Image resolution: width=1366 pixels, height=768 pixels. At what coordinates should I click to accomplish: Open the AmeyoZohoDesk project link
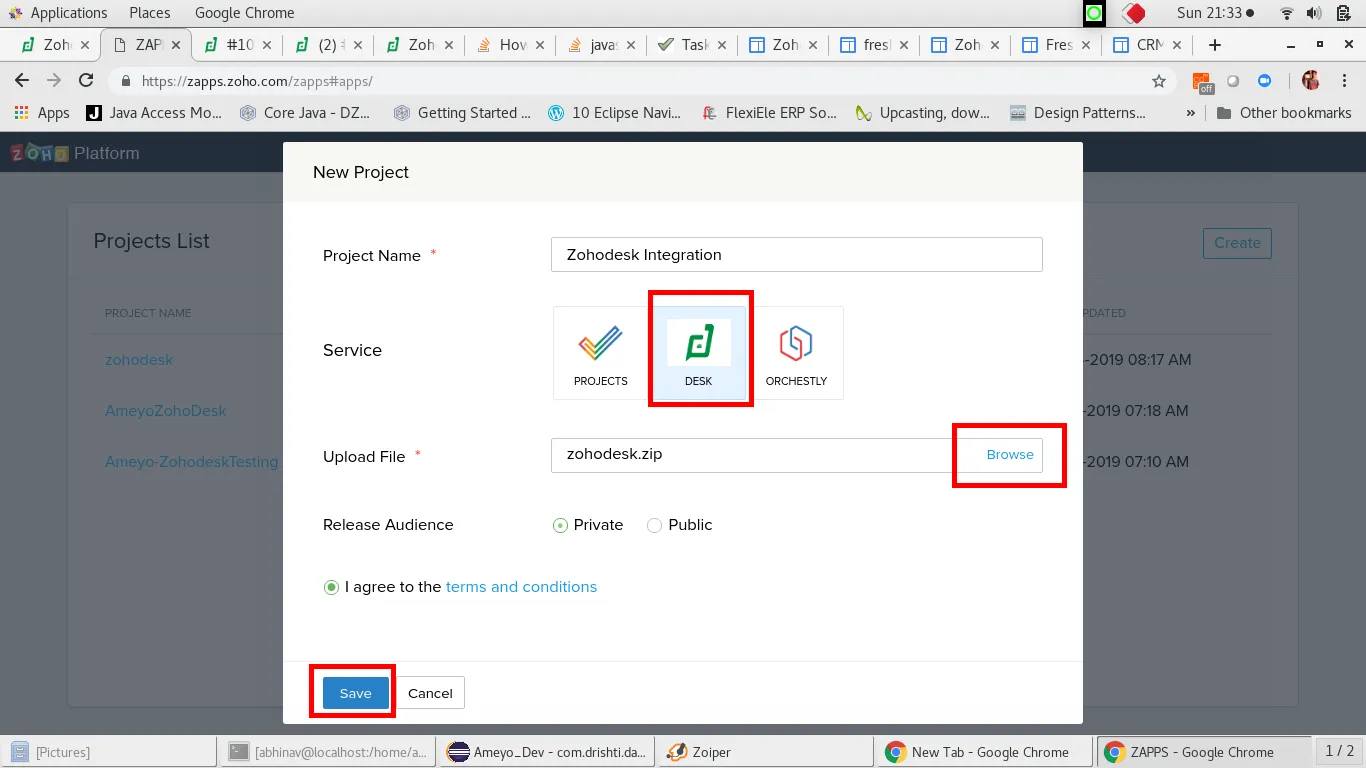166,411
